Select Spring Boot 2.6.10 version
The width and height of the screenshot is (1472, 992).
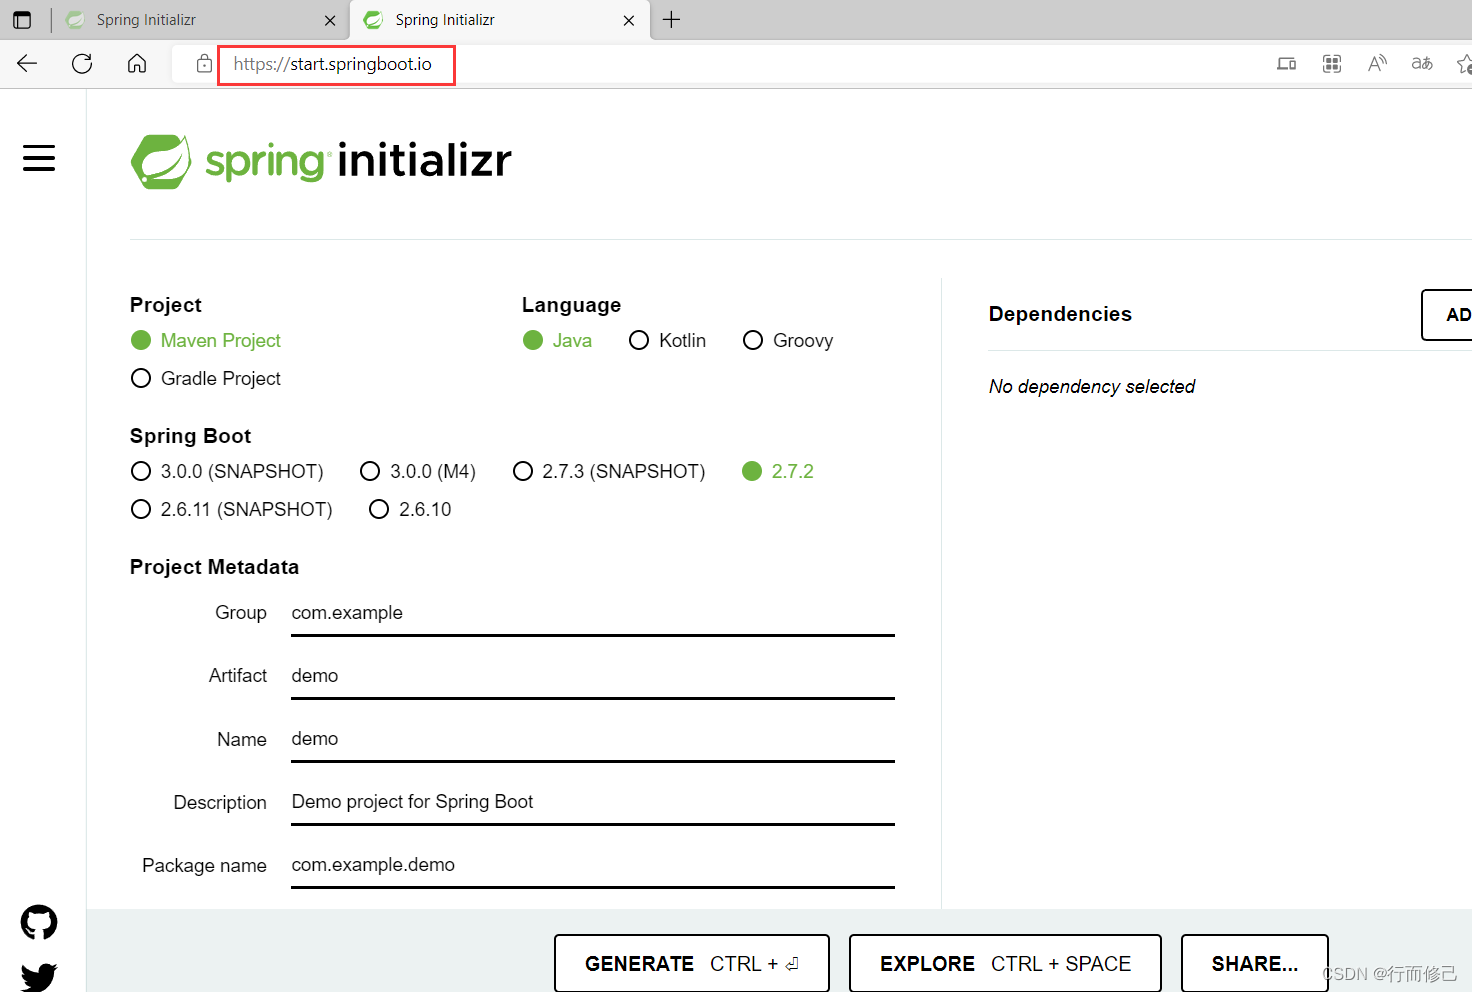point(379,509)
